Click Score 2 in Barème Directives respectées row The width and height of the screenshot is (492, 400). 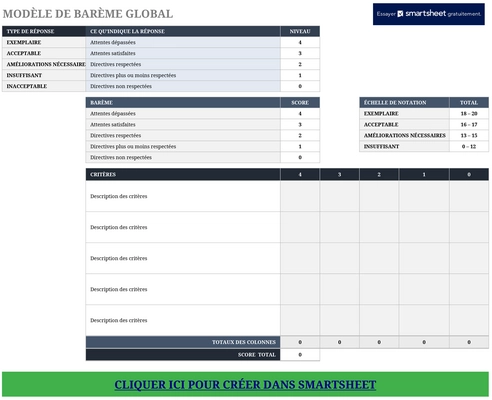point(300,136)
